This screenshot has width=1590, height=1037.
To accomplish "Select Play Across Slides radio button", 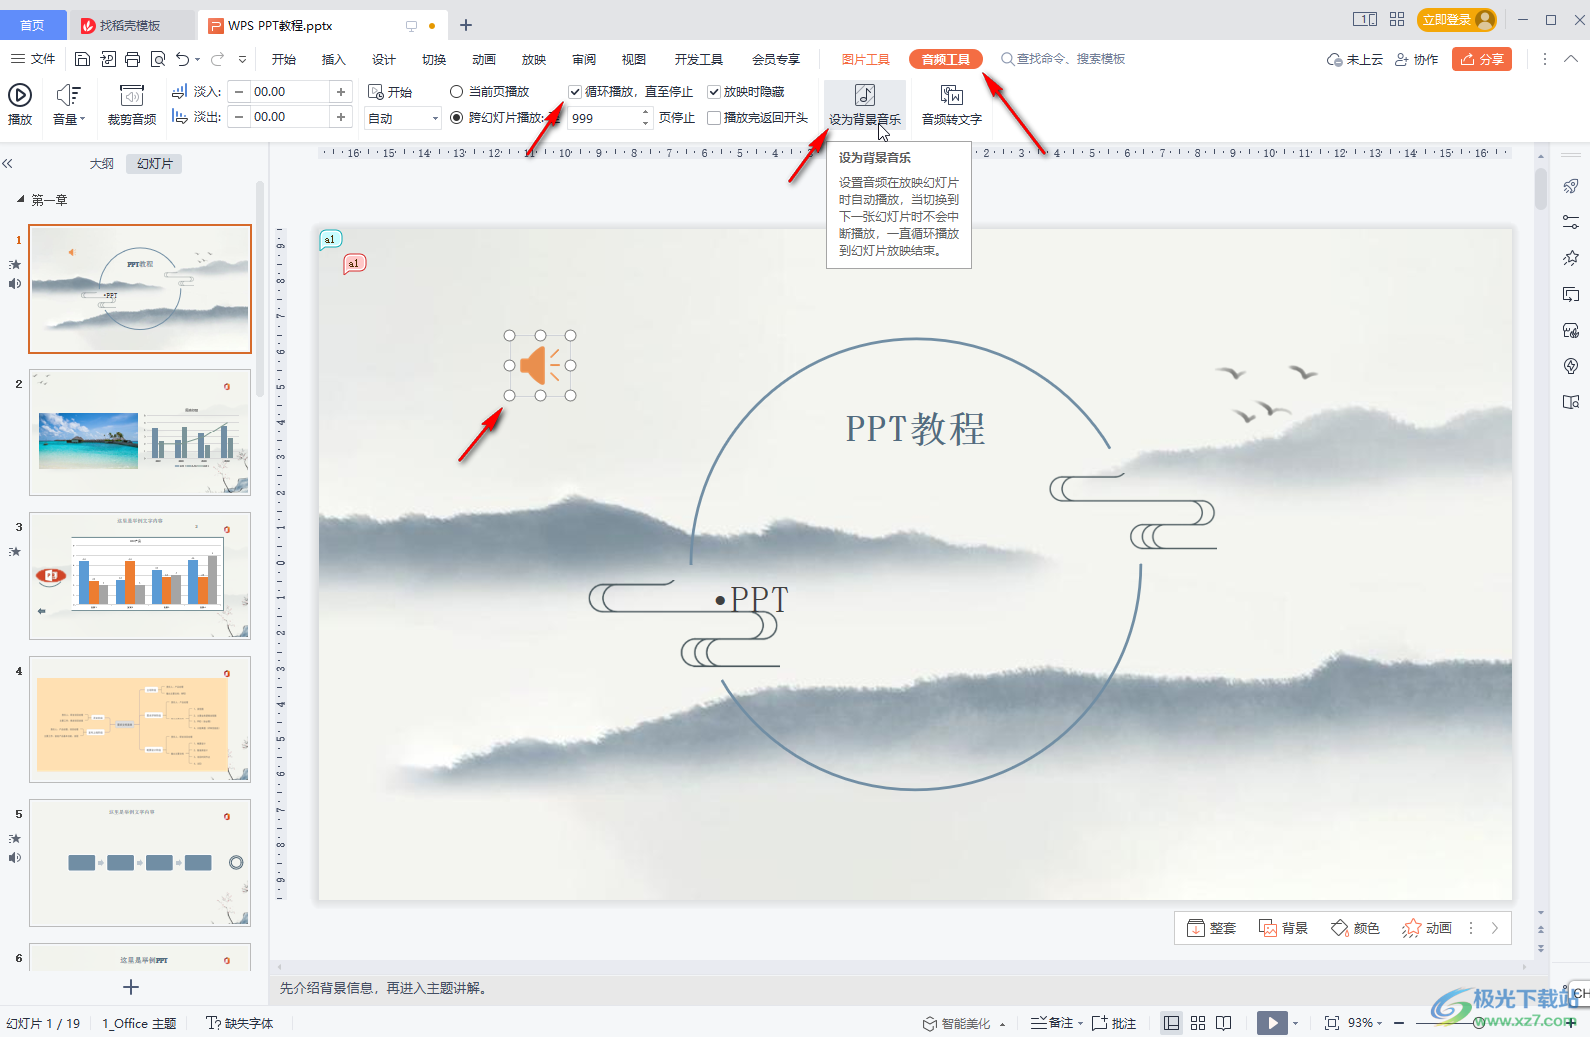I will click(x=457, y=118).
